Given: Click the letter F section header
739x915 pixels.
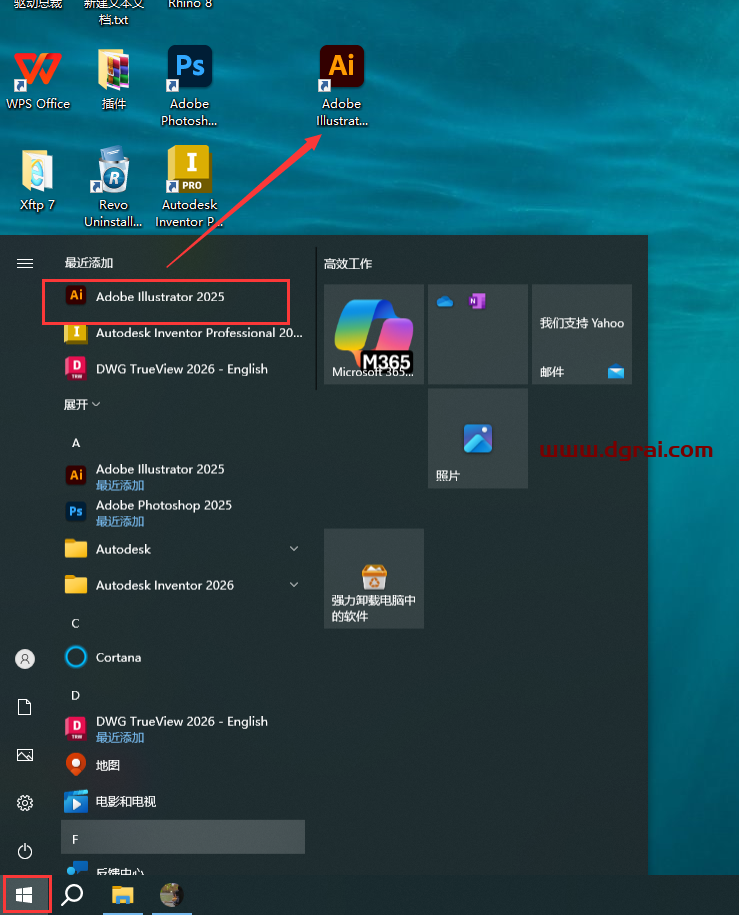Looking at the screenshot, I should [183, 837].
